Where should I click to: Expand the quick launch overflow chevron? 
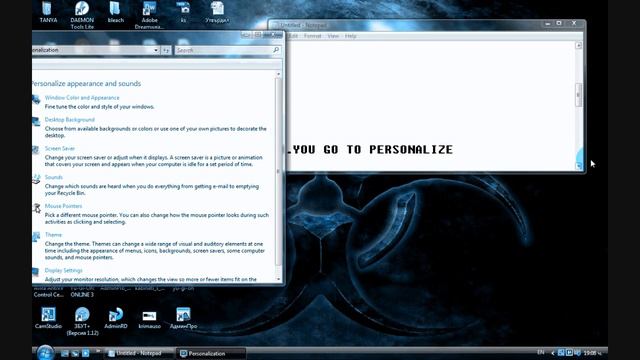tap(98, 351)
